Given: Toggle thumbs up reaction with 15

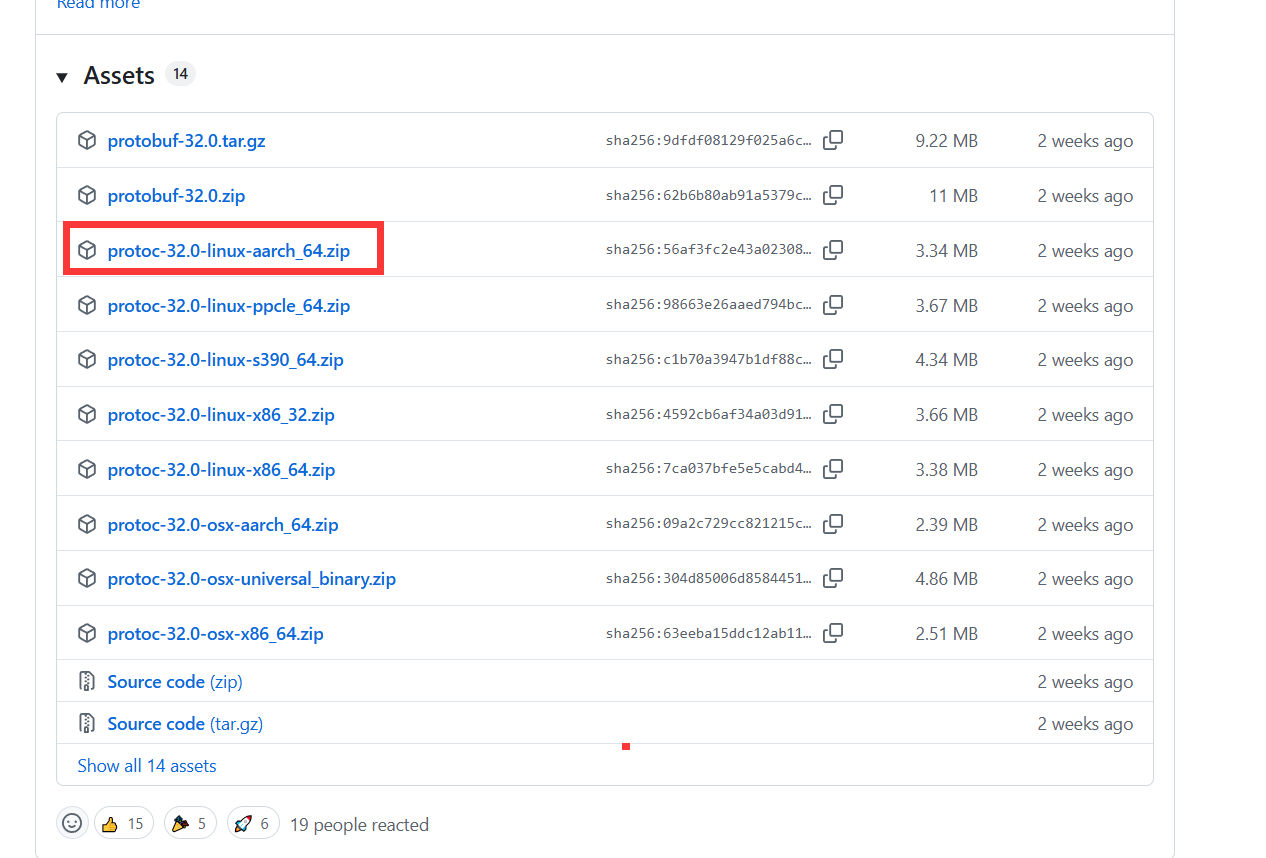Looking at the screenshot, I should click(124, 824).
